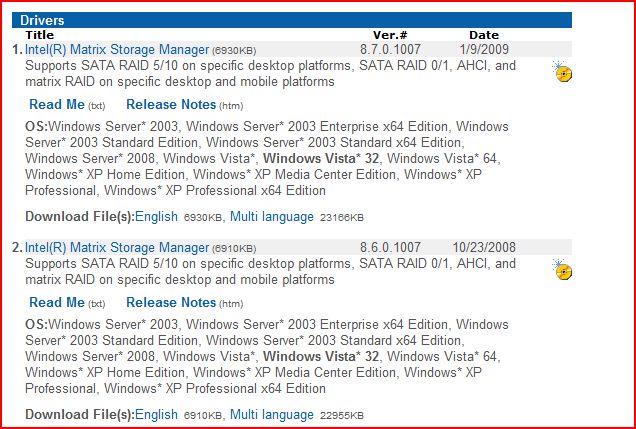Open Release Notes (htm) for driver 8.7.0.1007
The height and width of the screenshot is (429, 636).
point(171,105)
